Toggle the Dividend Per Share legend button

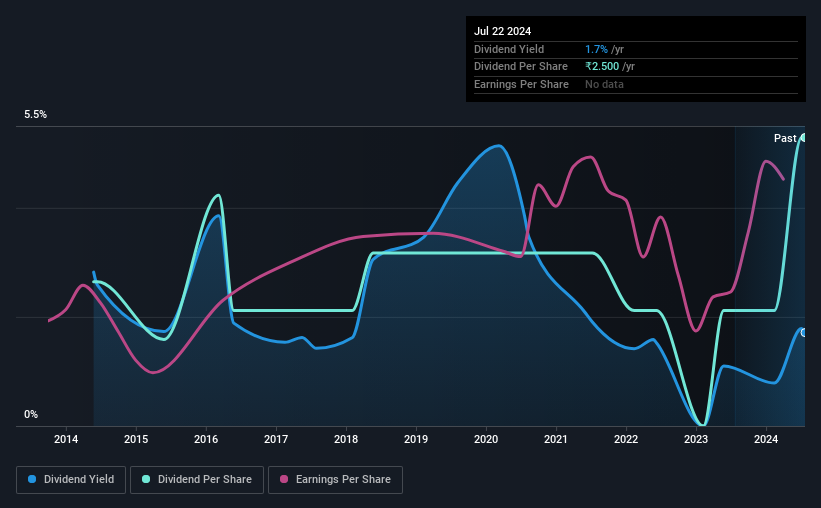coord(197,480)
